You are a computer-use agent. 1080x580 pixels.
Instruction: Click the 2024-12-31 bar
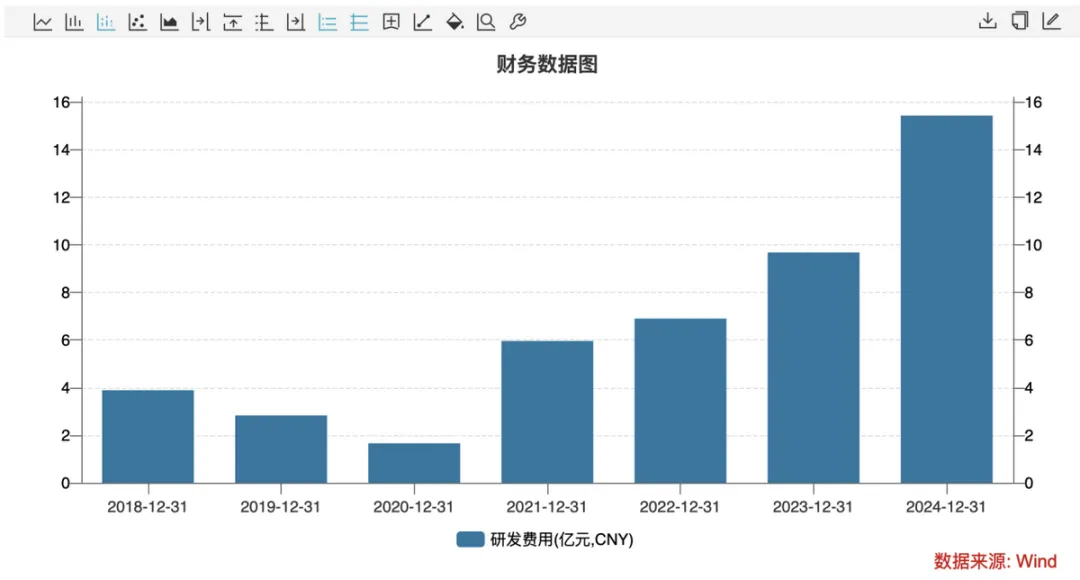946,299
